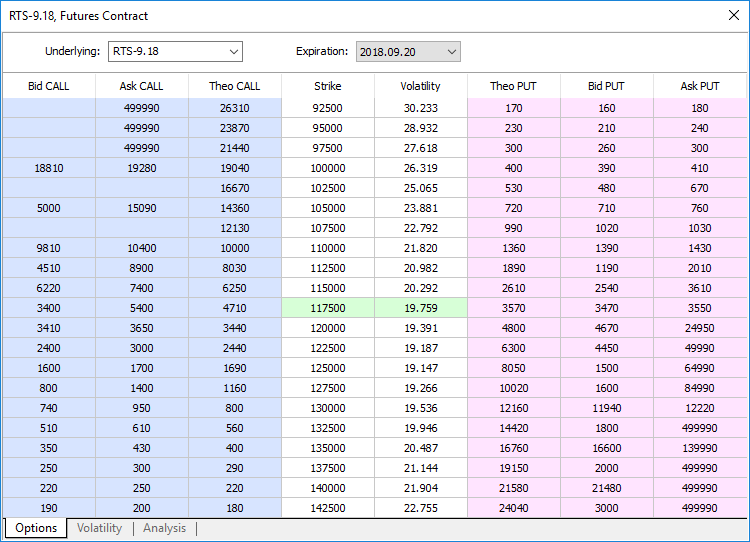Viewport: 750px width, 542px height.
Task: Click Theo PUT value 170
Action: (513, 108)
